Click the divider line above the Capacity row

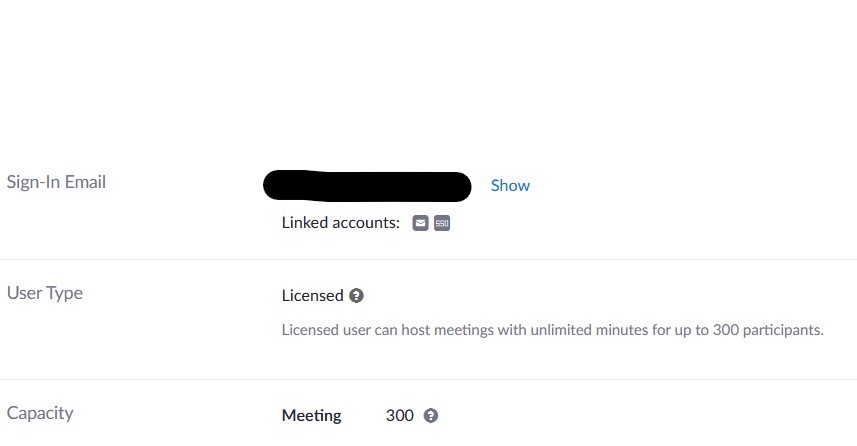tap(428, 379)
